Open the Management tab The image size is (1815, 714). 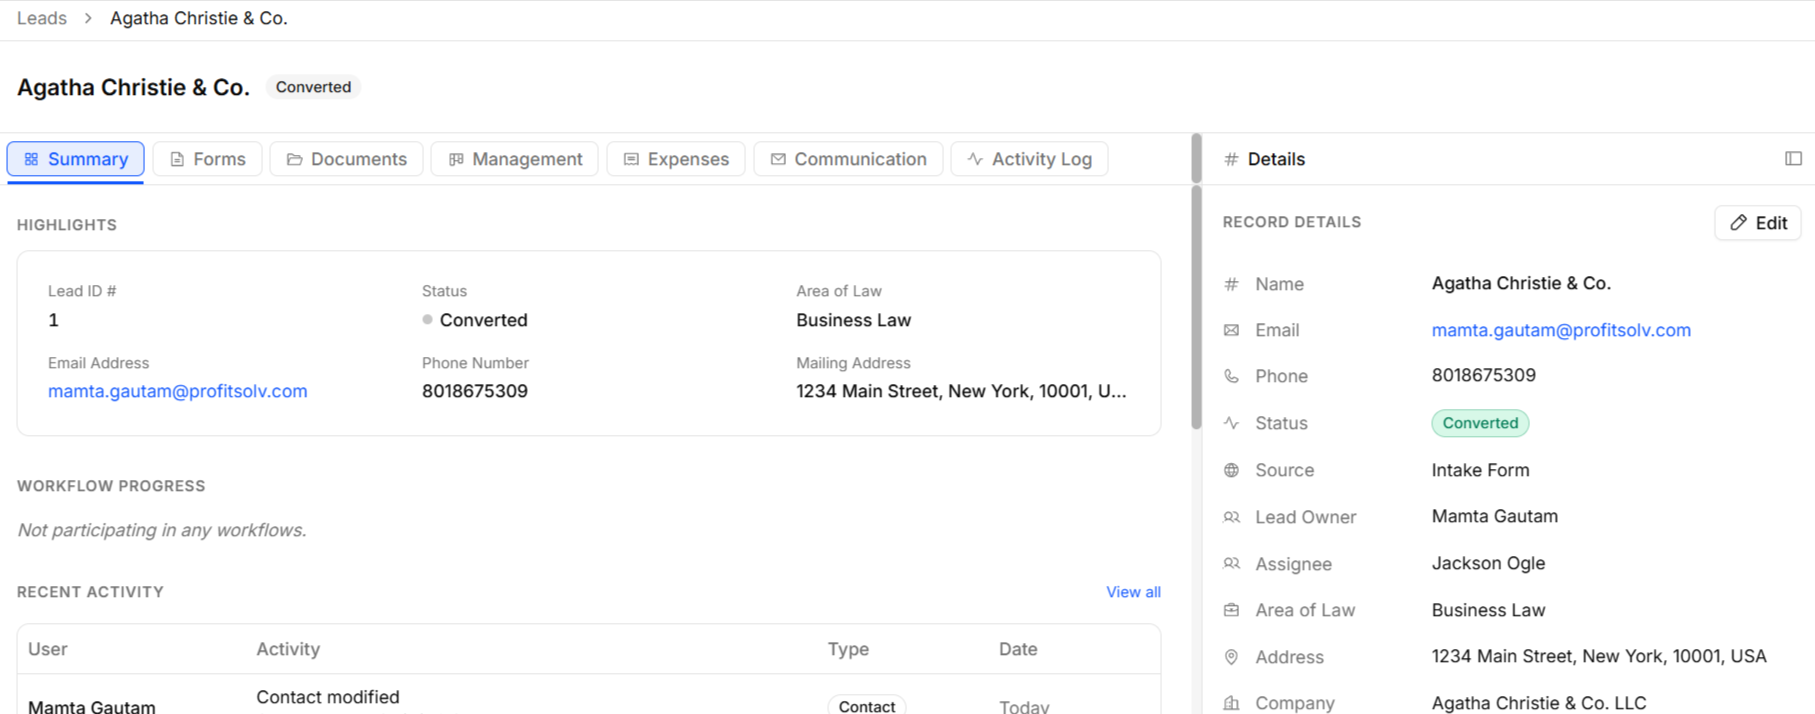[x=514, y=159]
